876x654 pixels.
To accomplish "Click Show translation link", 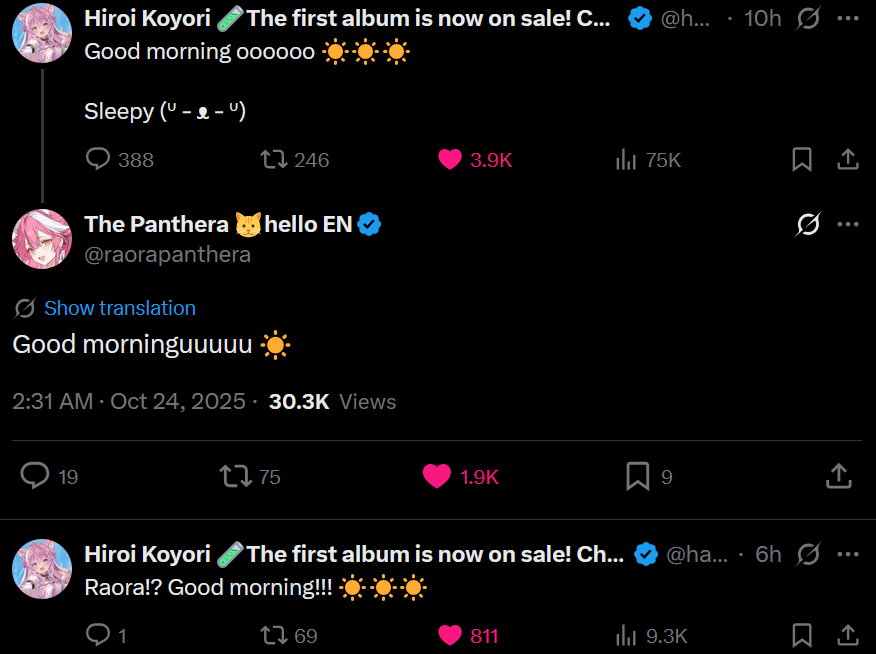I will click(x=119, y=308).
